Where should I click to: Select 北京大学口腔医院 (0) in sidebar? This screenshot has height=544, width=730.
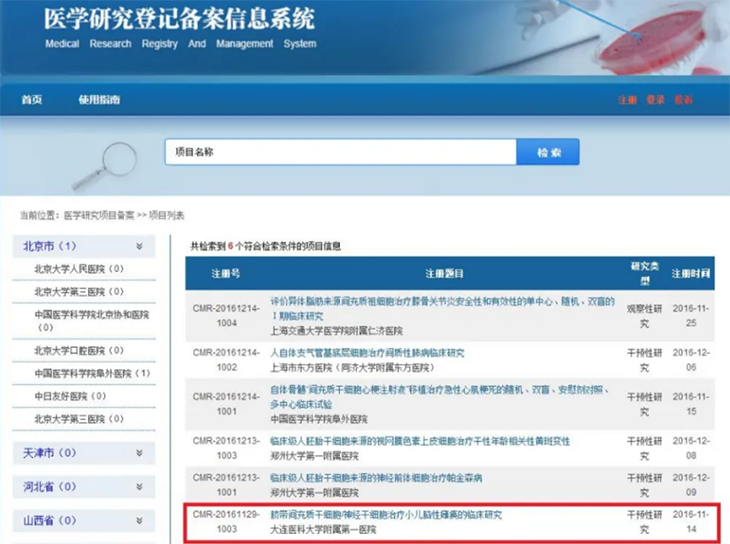click(x=79, y=350)
